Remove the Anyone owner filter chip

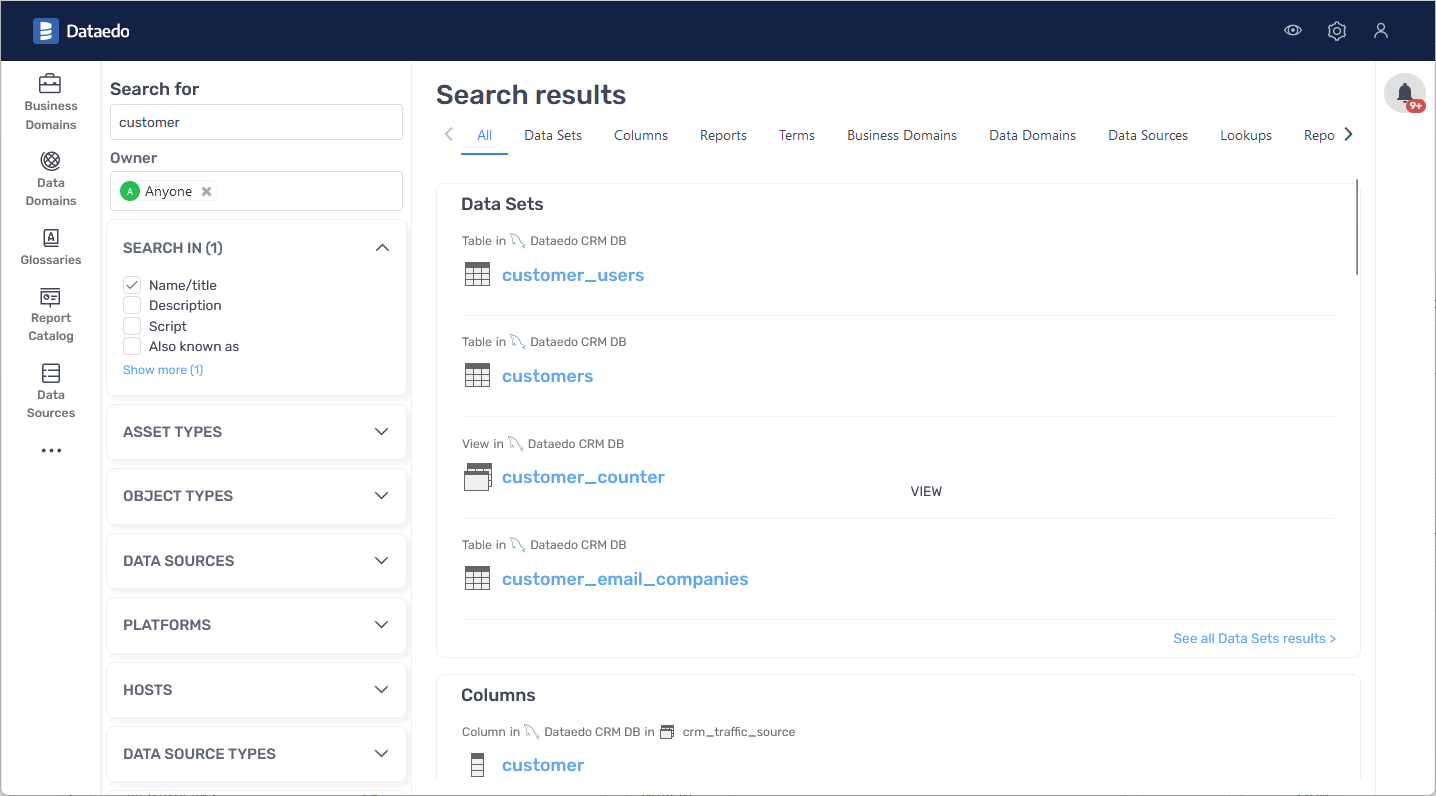click(206, 191)
